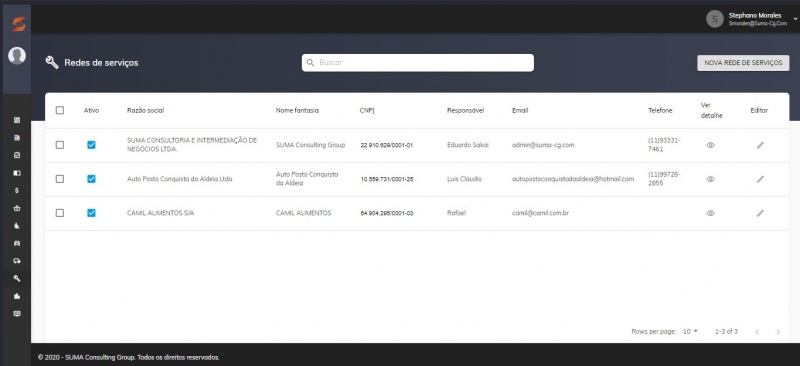Open the documents sidebar icon

[x=17, y=138]
